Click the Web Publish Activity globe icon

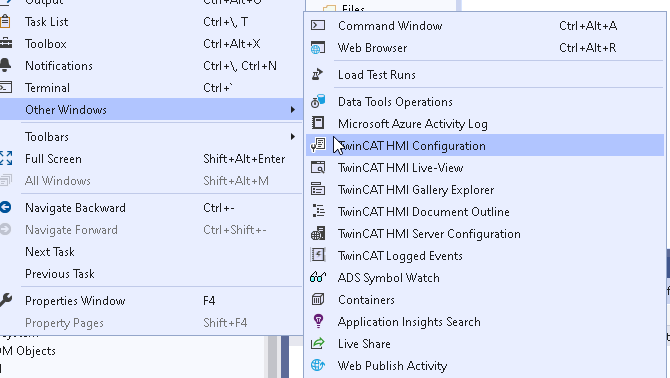point(317,365)
